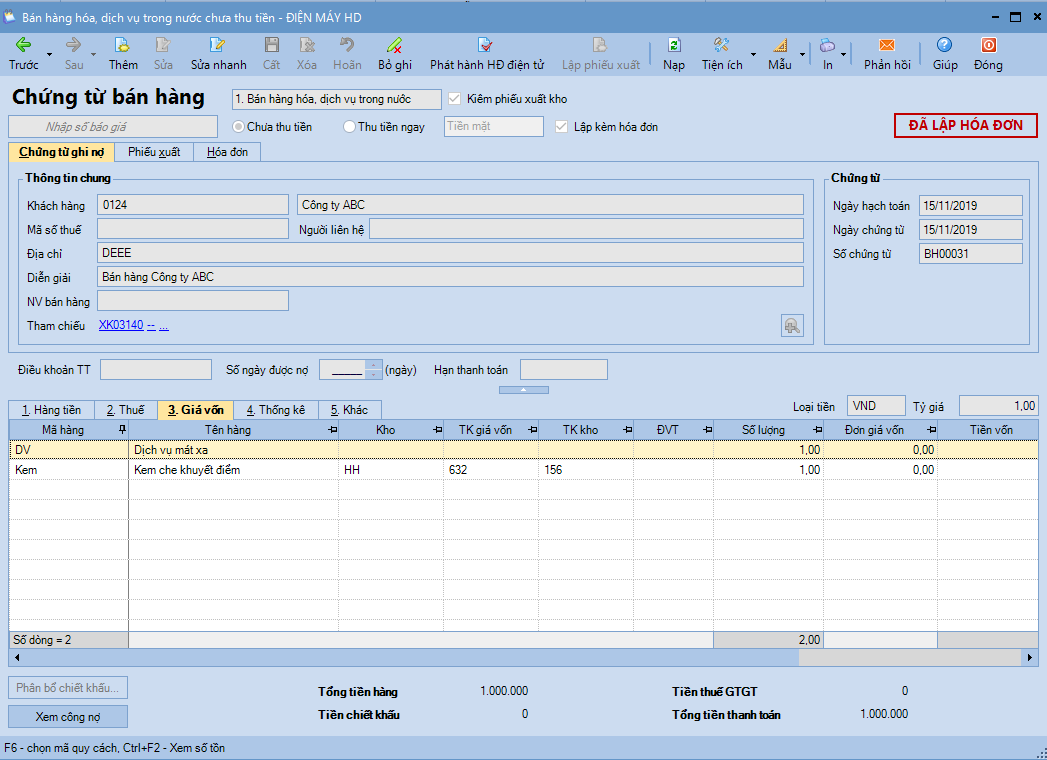The height and width of the screenshot is (760, 1047).
Task: Click Phát hành HĐ điện tử
Action: click(x=487, y=53)
